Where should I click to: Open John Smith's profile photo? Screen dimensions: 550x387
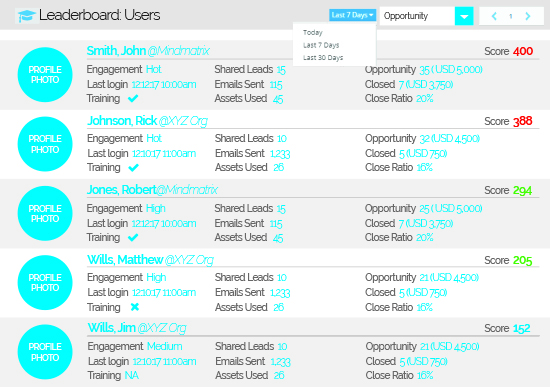[x=45, y=75]
